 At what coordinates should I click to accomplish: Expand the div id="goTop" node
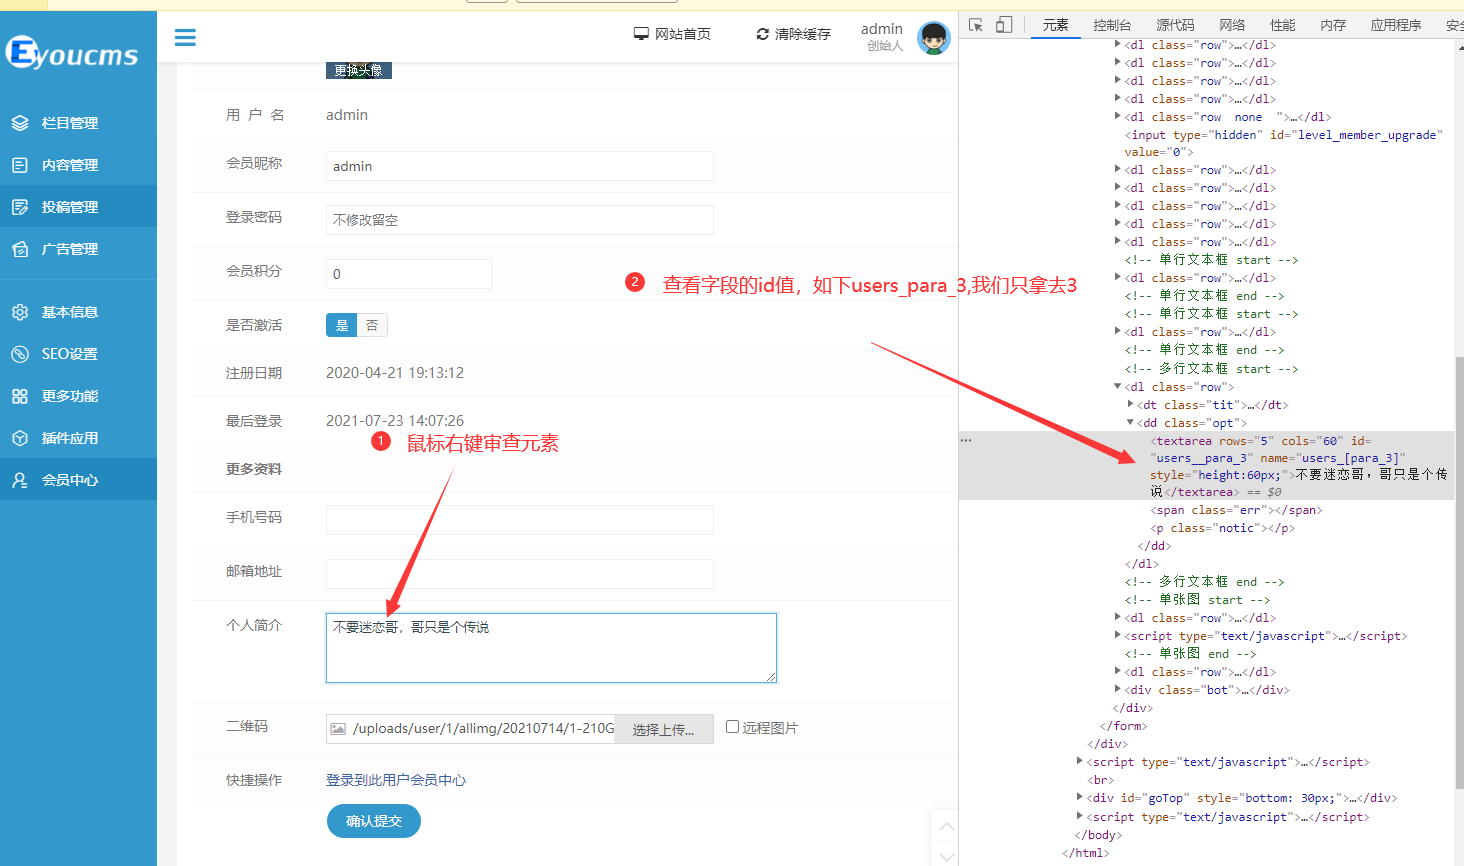pyautogui.click(x=1080, y=798)
